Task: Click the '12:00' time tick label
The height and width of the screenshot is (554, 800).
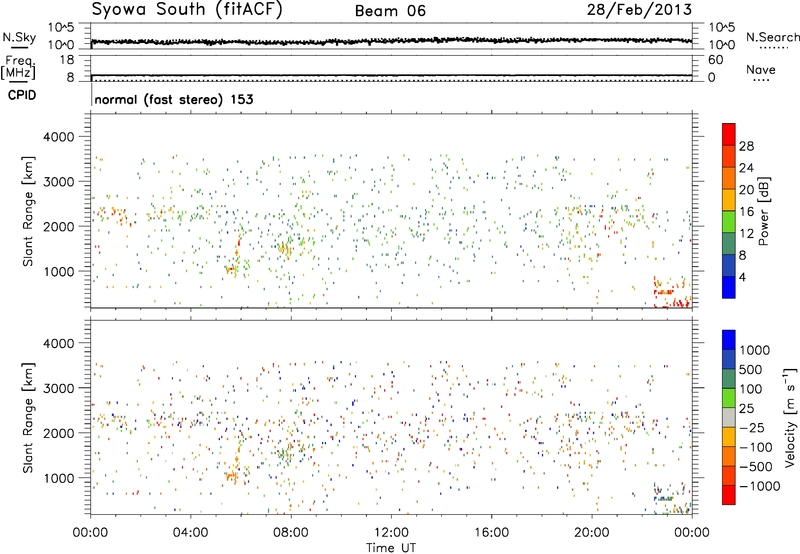Action: (x=391, y=533)
